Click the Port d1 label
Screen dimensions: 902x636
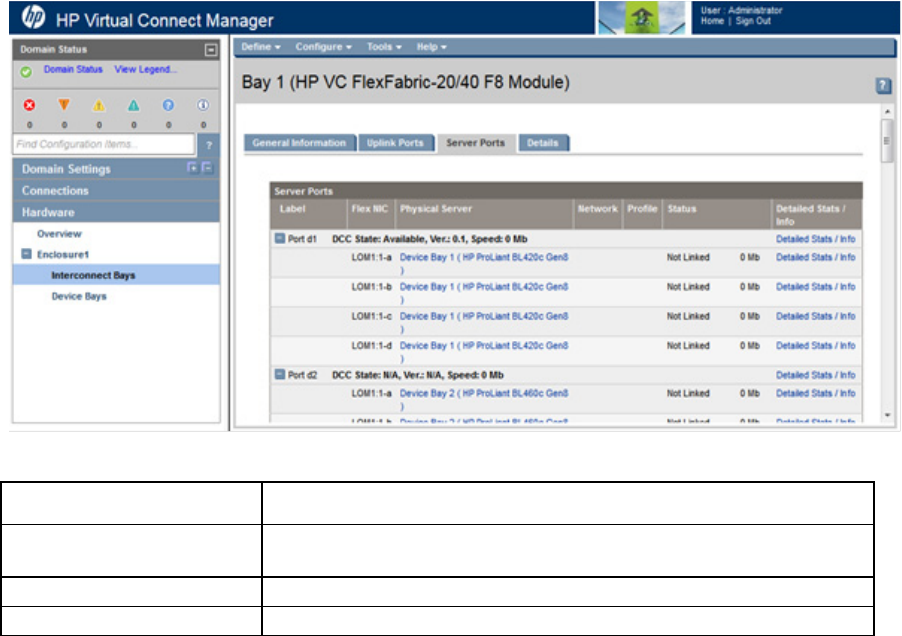point(302,239)
